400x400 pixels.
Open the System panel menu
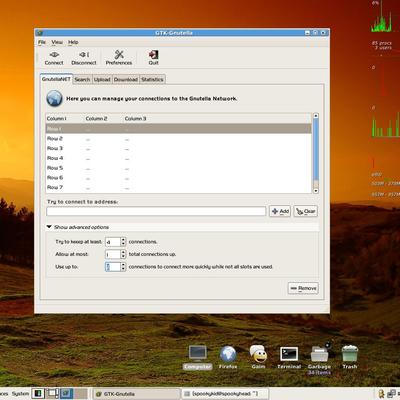pos(20,394)
